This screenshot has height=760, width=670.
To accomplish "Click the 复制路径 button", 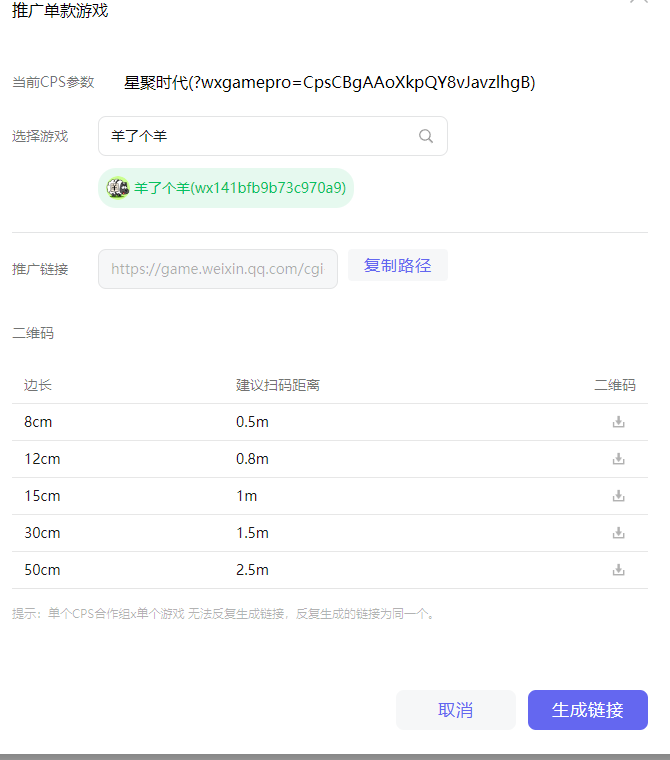I will (x=398, y=265).
